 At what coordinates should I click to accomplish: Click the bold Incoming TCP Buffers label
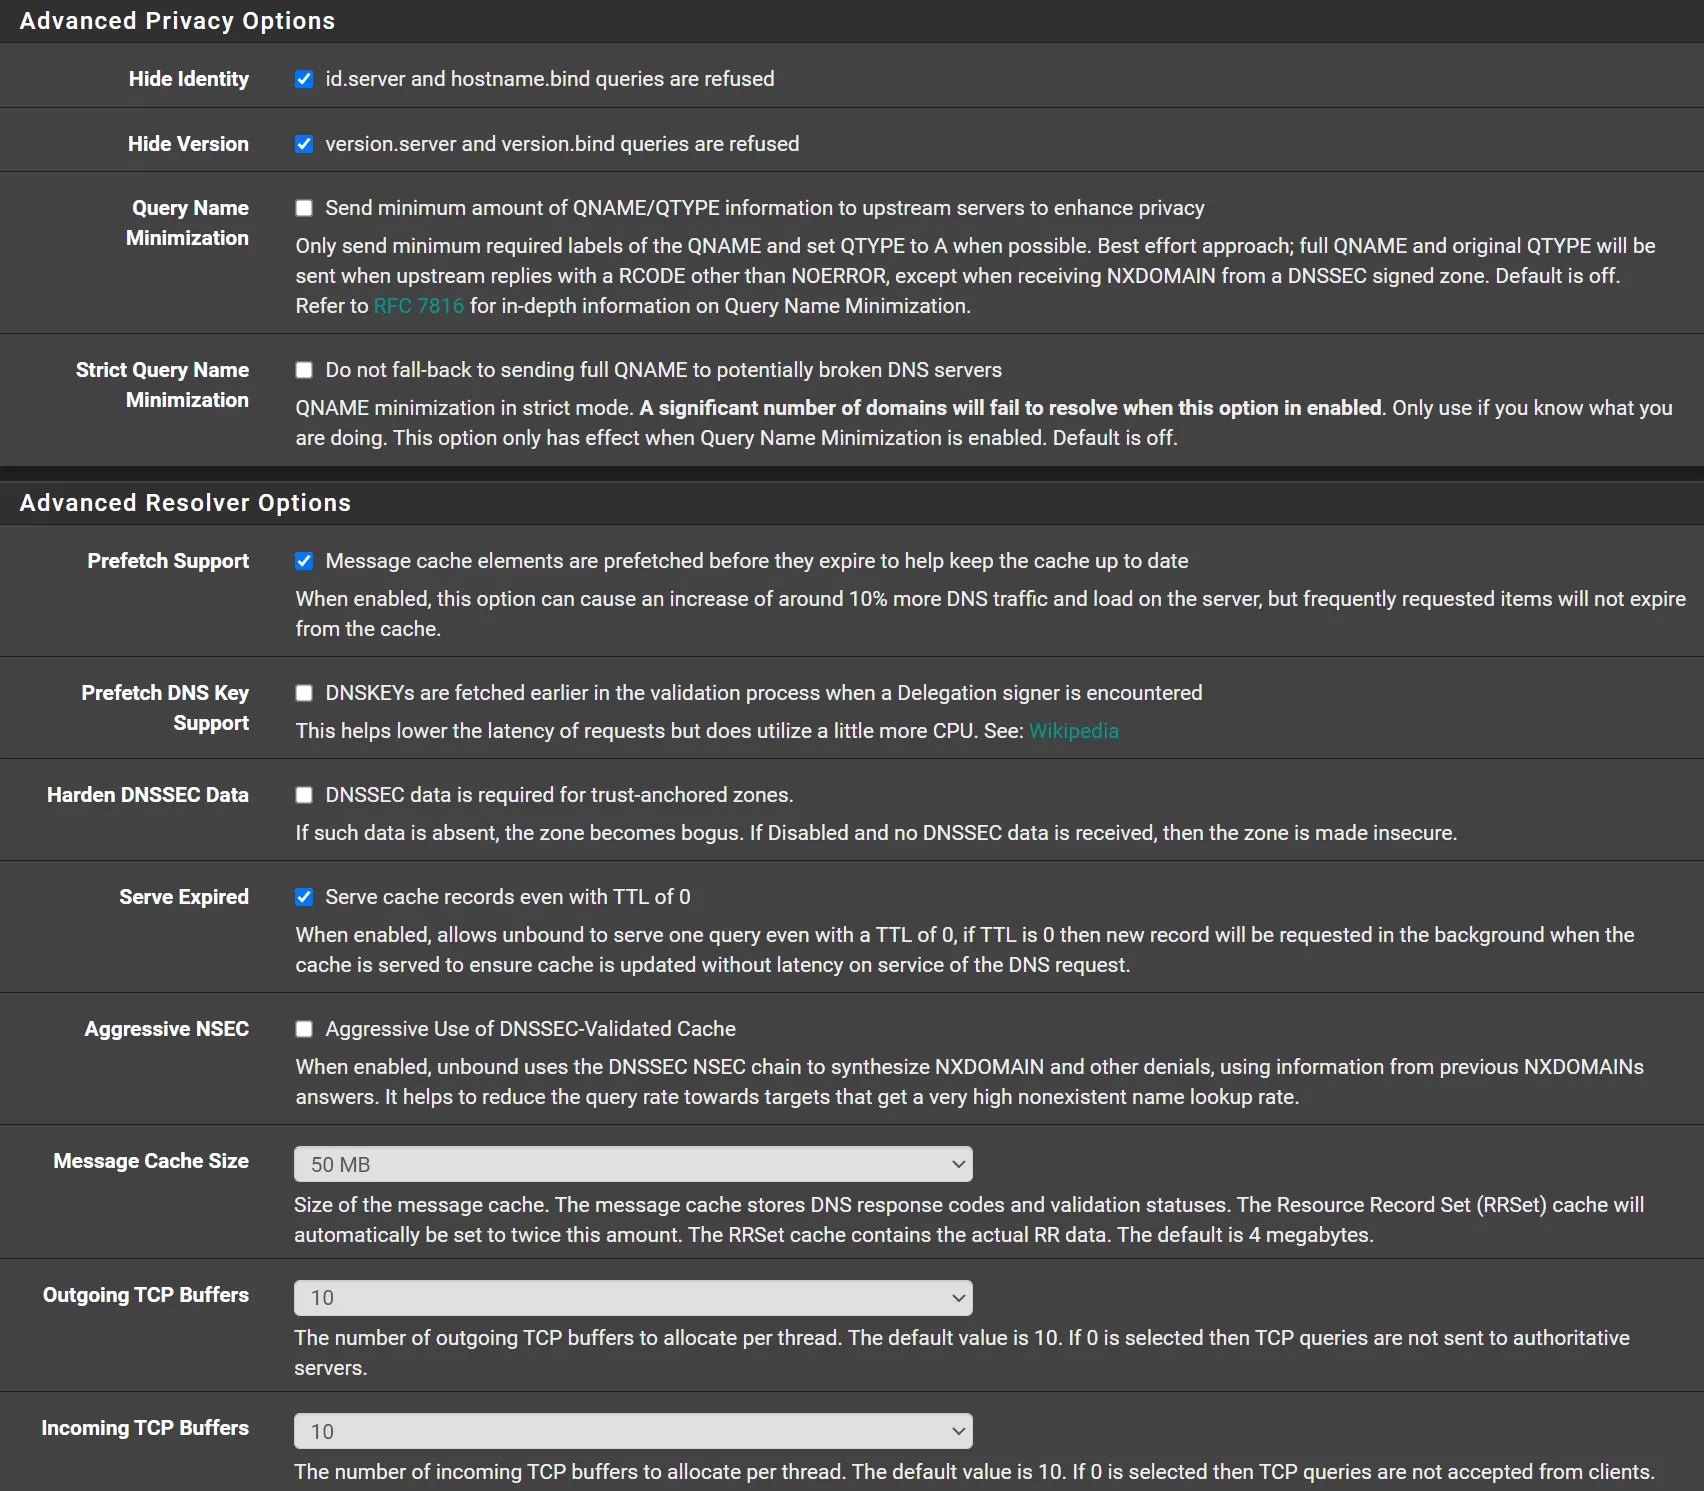145,1428
